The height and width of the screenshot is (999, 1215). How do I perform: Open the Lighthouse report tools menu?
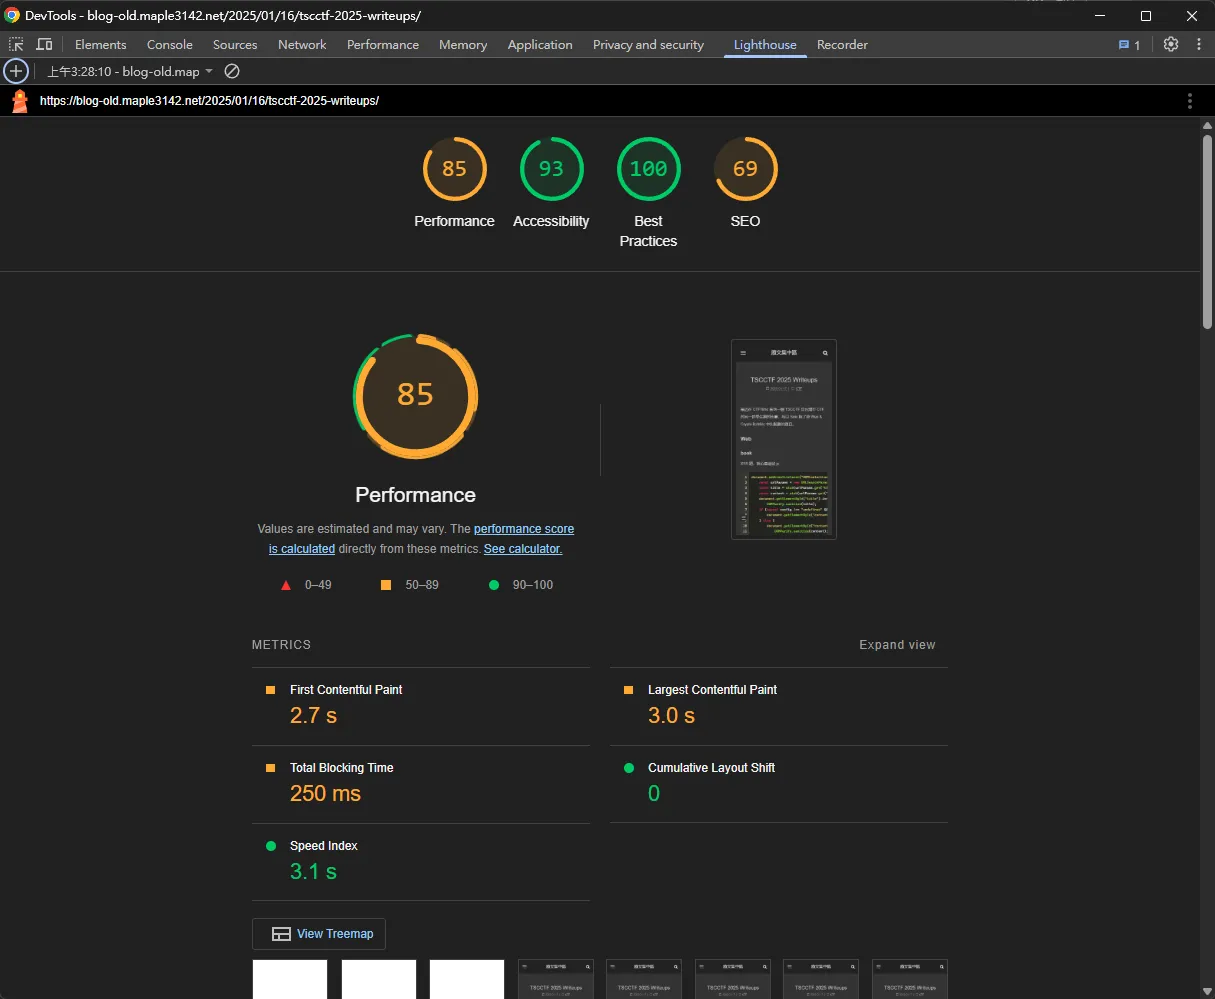coord(1189,101)
